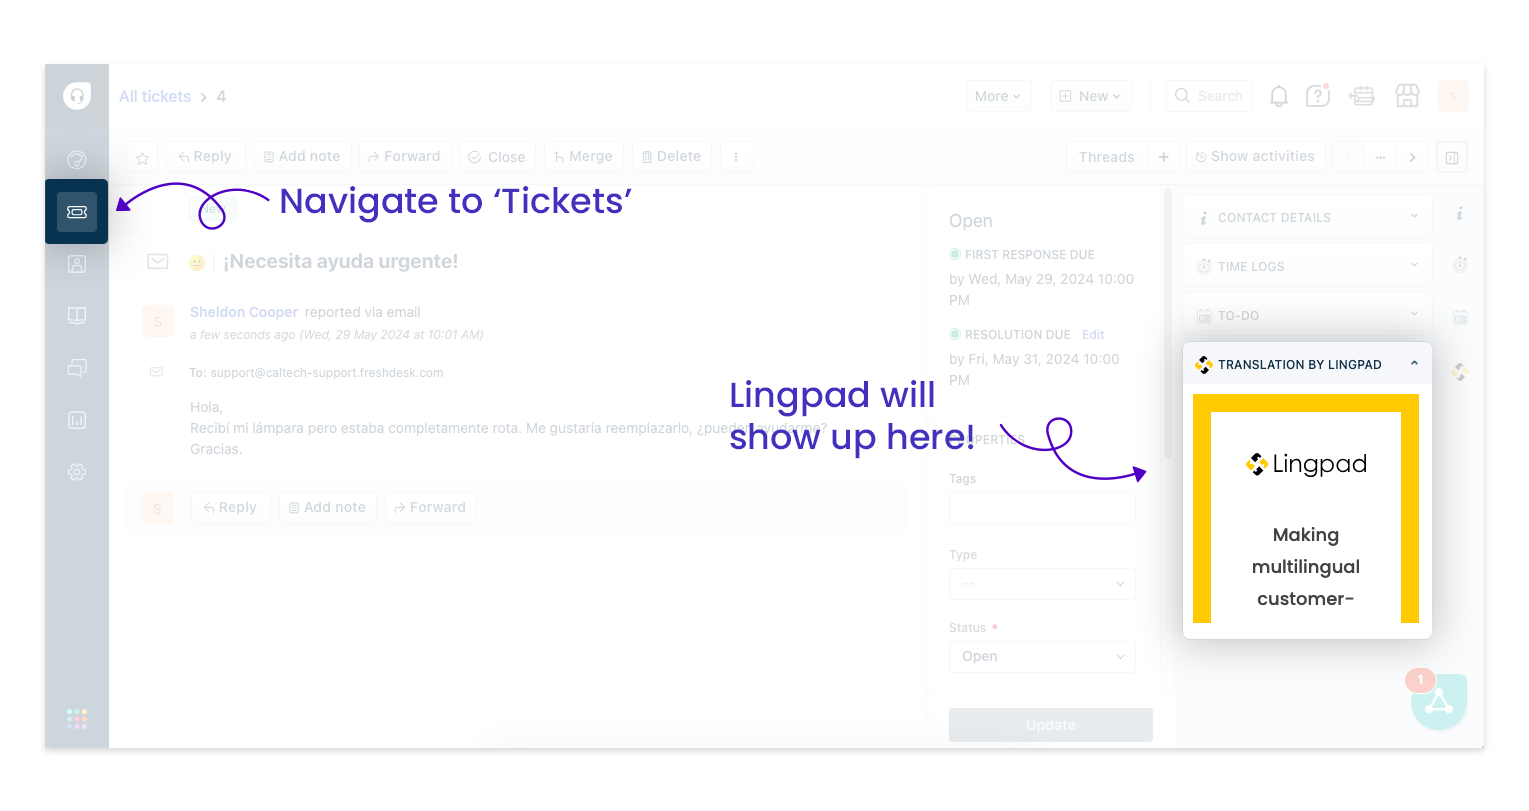
Task: Select the Threads tab
Action: (1107, 157)
